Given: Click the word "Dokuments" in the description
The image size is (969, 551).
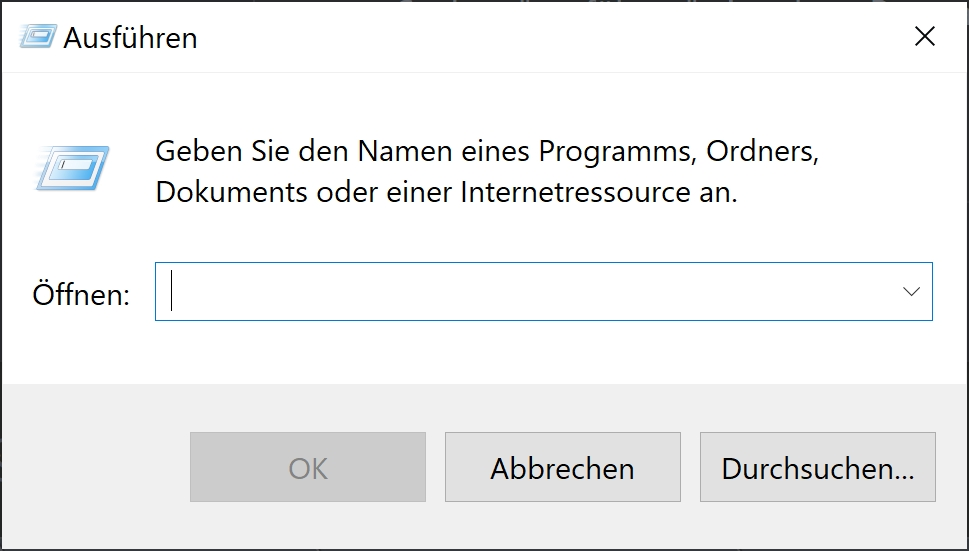Looking at the screenshot, I should (231, 192).
